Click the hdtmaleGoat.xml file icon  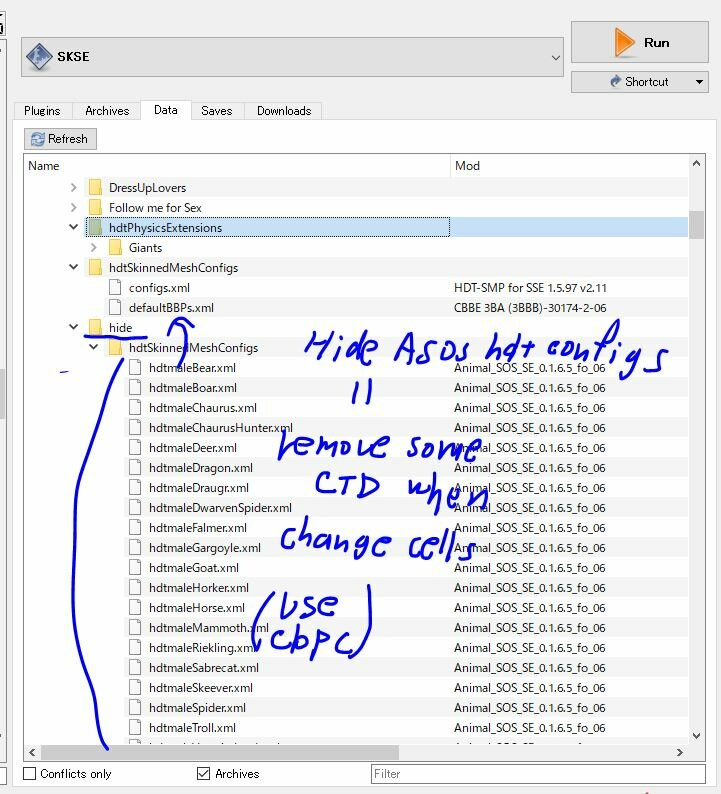pos(135,568)
